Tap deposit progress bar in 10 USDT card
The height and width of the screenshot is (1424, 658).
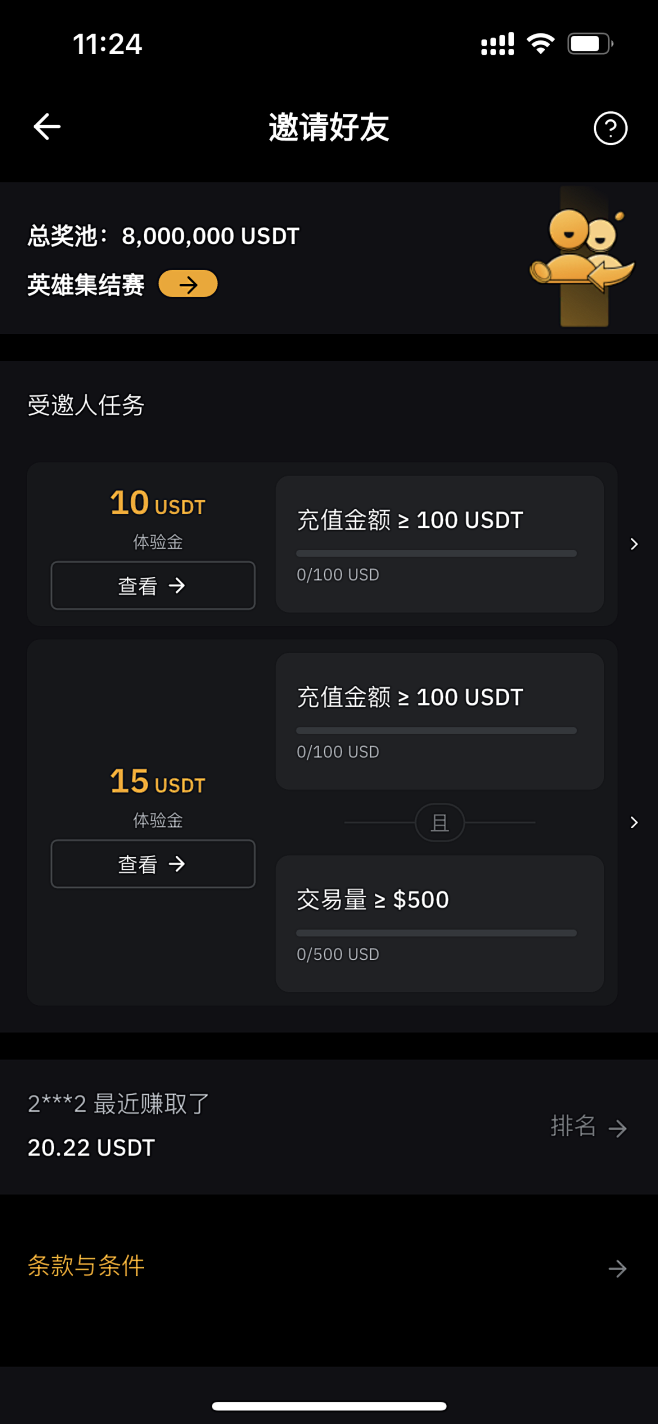[436, 553]
